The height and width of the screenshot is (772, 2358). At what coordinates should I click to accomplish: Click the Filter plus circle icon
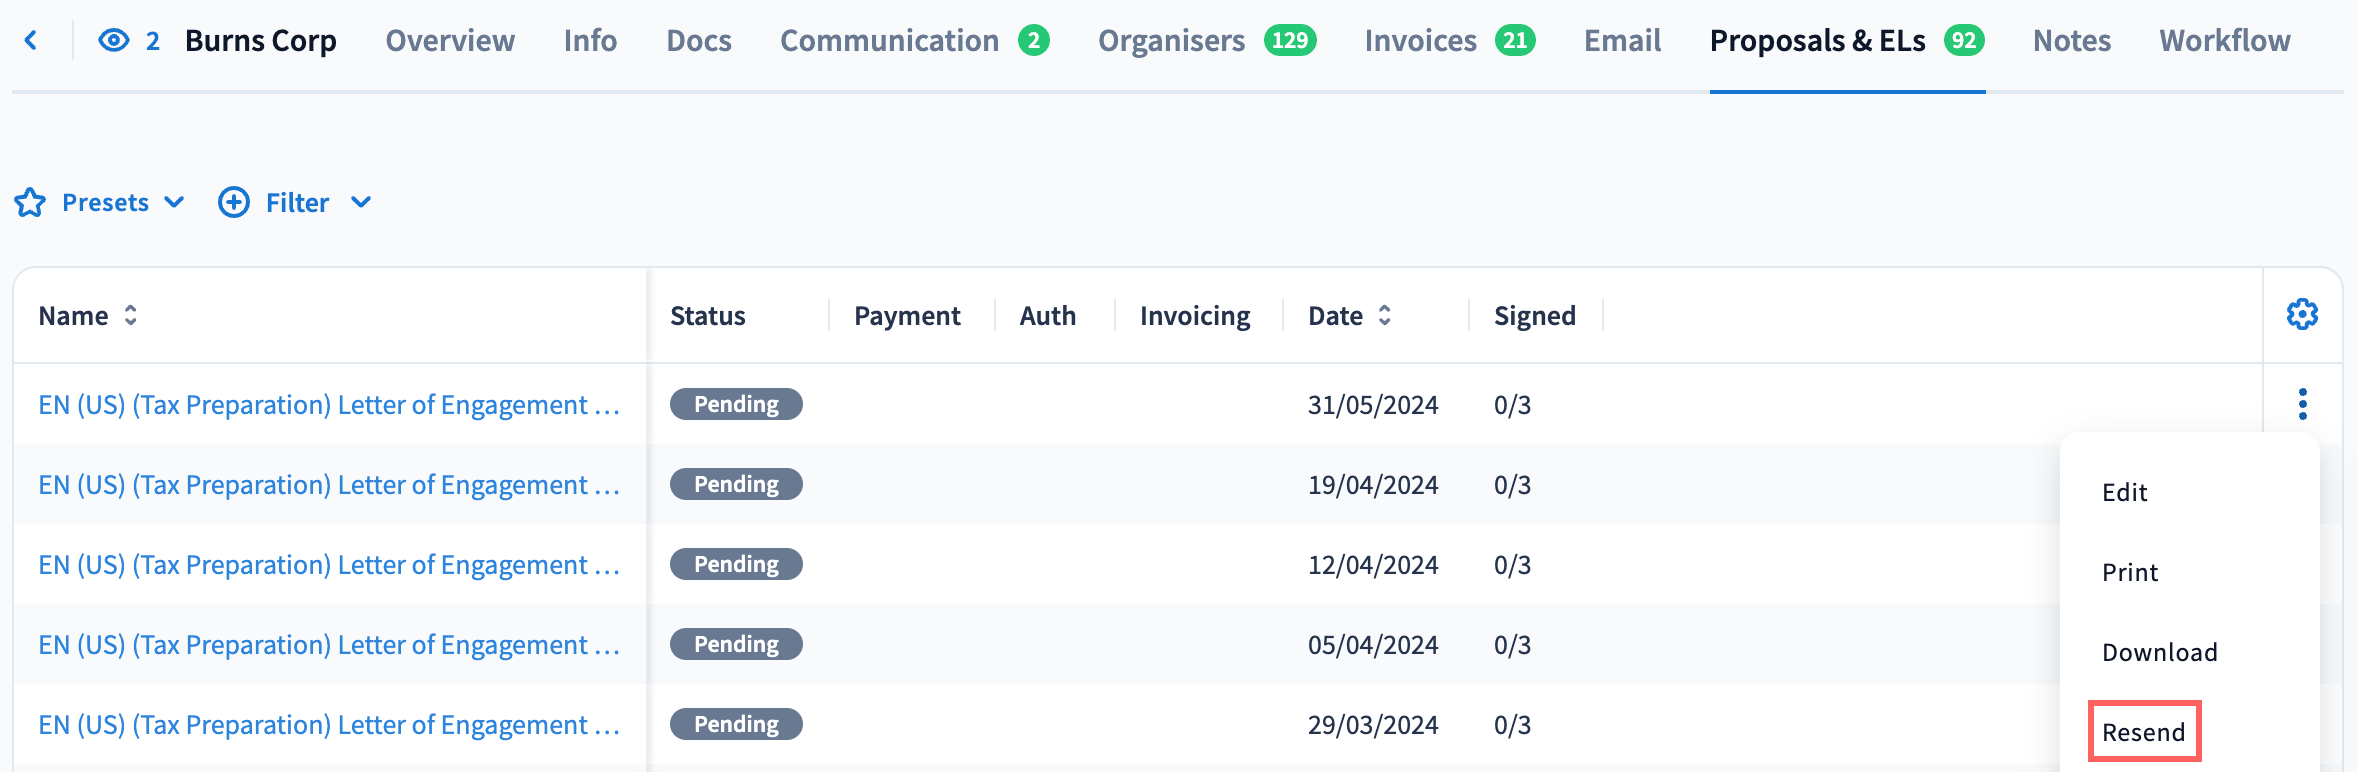click(x=234, y=203)
